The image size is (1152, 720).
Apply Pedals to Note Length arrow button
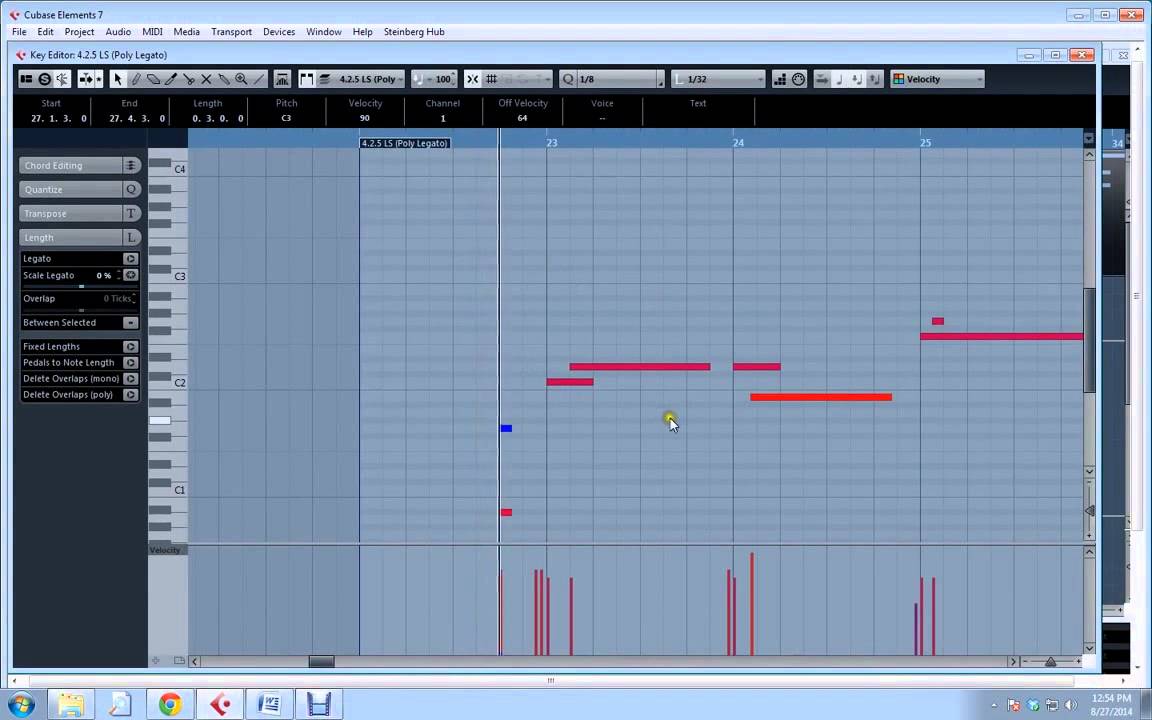point(130,362)
